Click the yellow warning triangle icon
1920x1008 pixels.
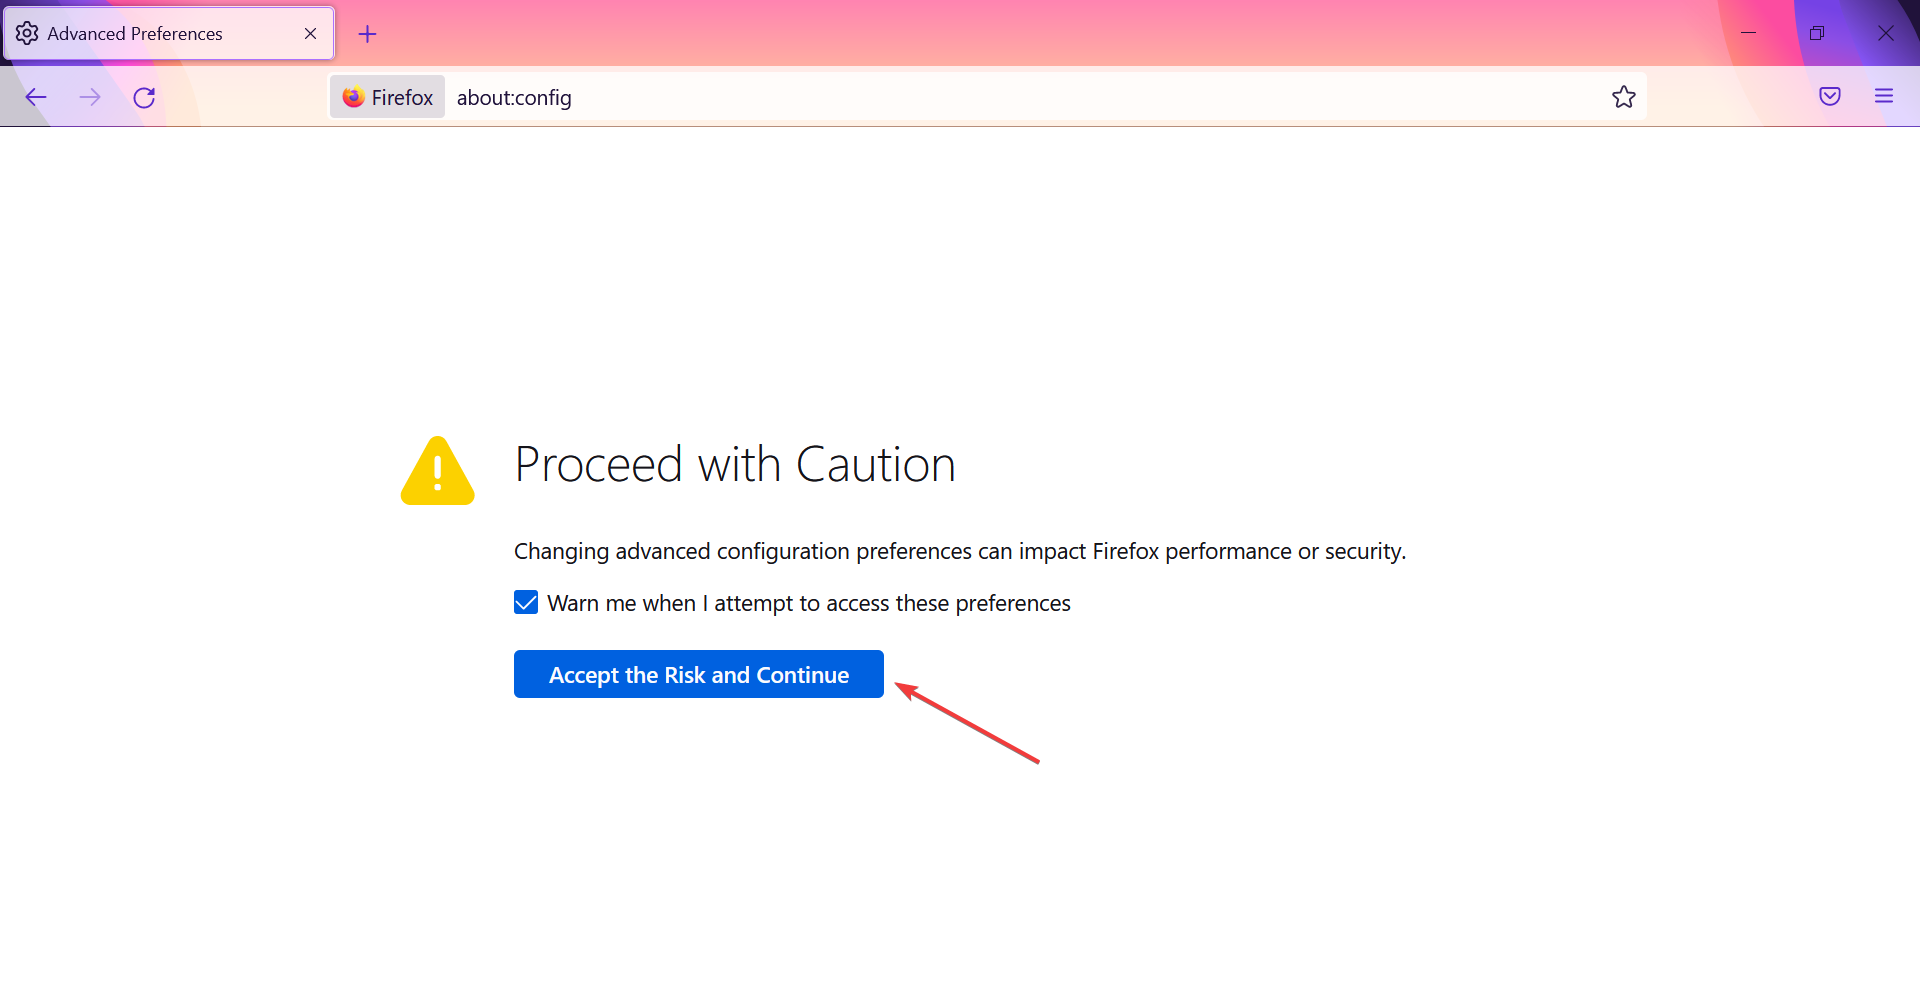tap(438, 471)
